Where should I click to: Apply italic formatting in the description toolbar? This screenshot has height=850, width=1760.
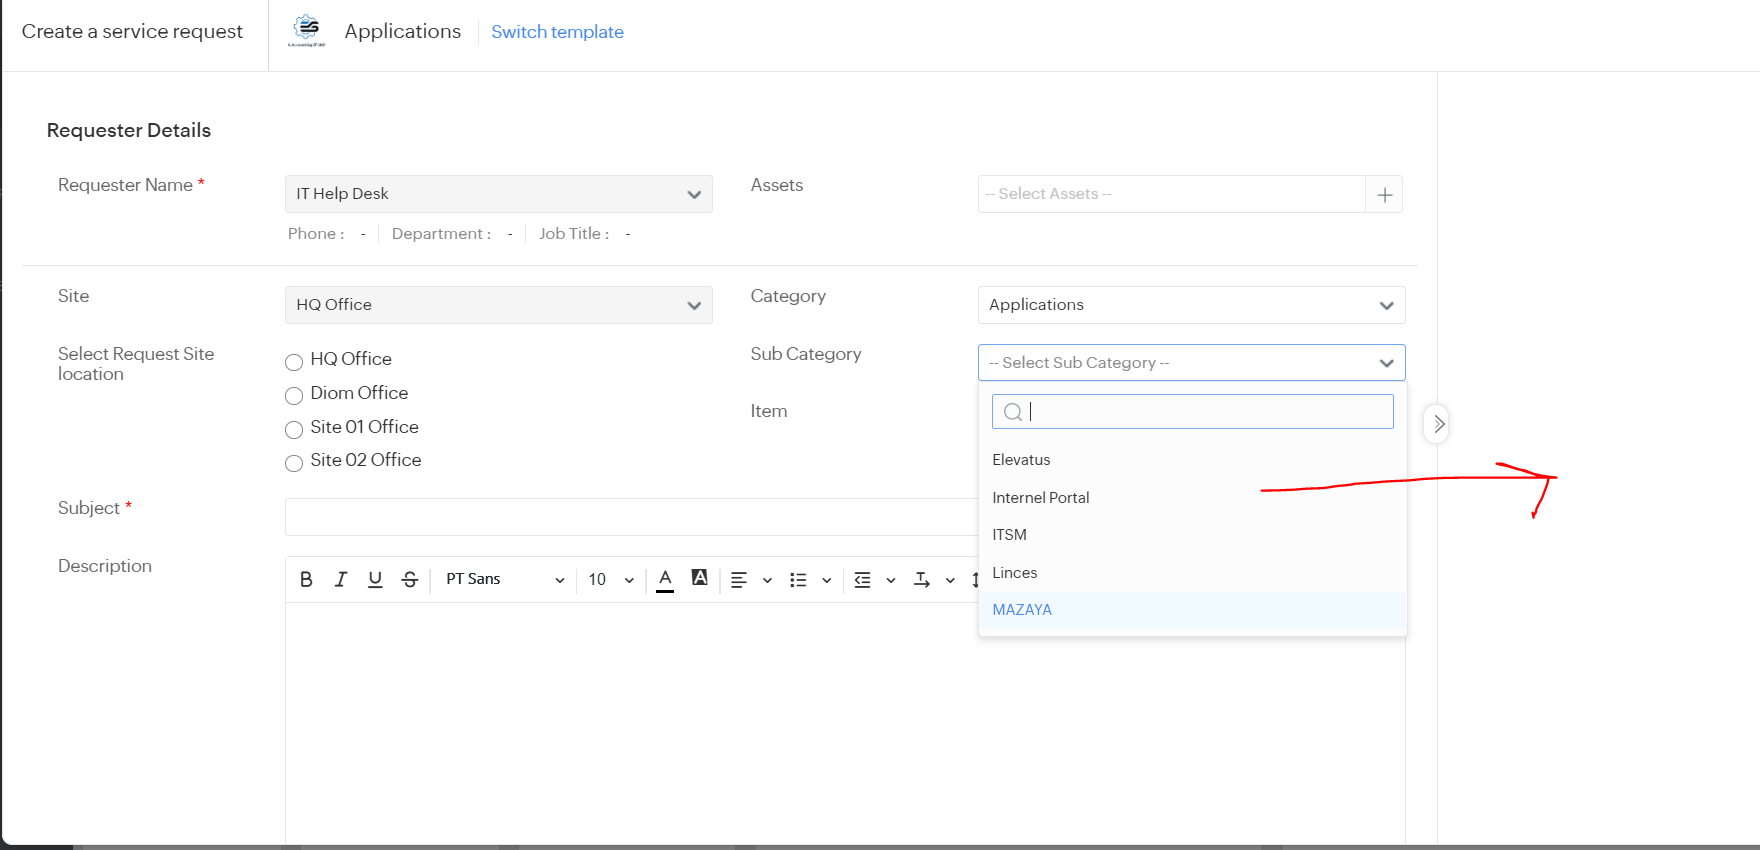click(341, 580)
